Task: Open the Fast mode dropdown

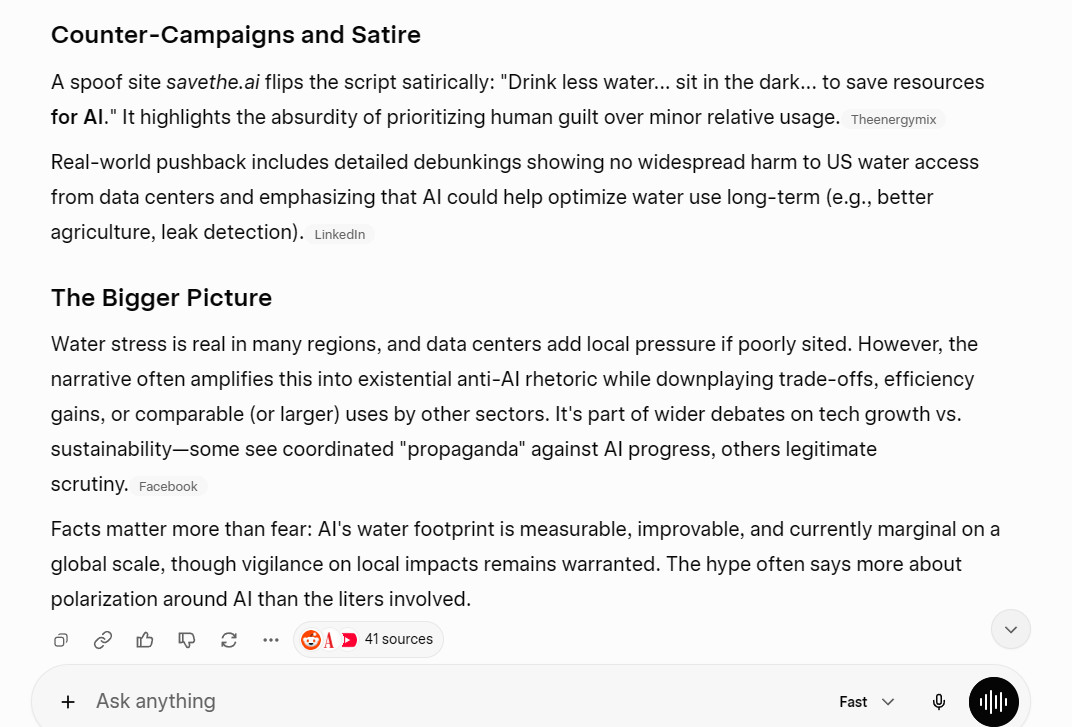Action: click(867, 702)
